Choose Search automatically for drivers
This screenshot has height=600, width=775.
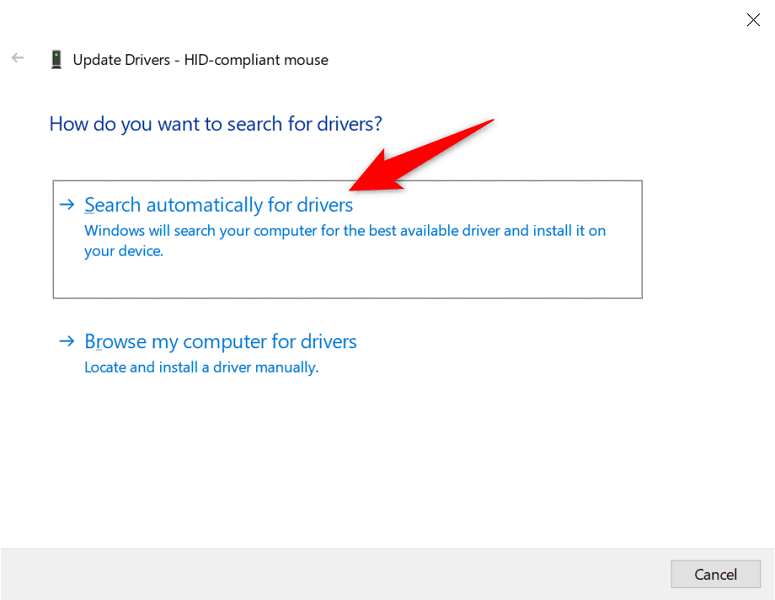(x=218, y=205)
